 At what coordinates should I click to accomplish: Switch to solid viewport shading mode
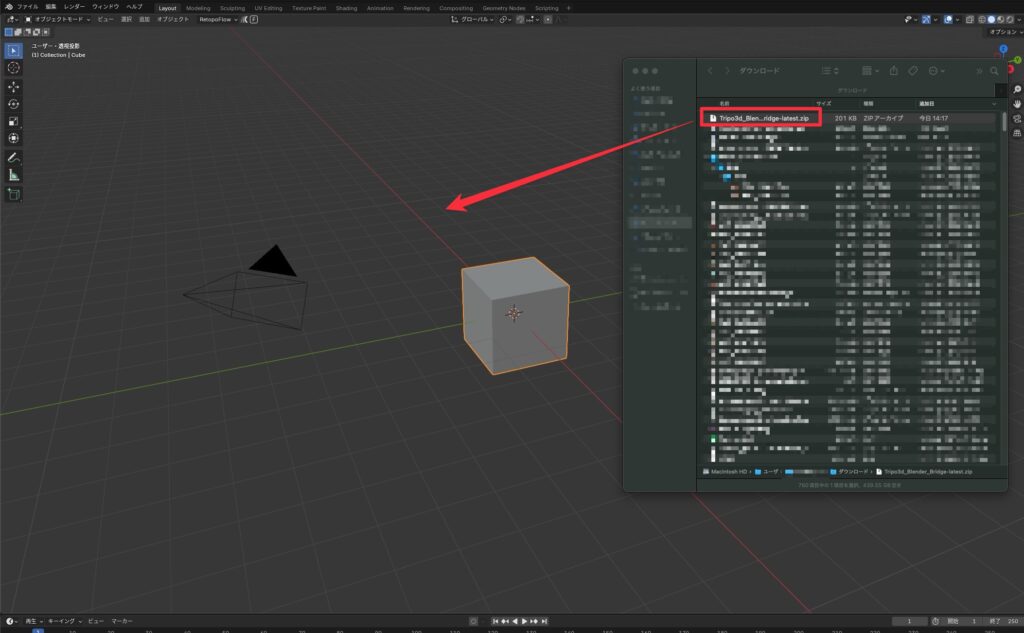pos(989,19)
